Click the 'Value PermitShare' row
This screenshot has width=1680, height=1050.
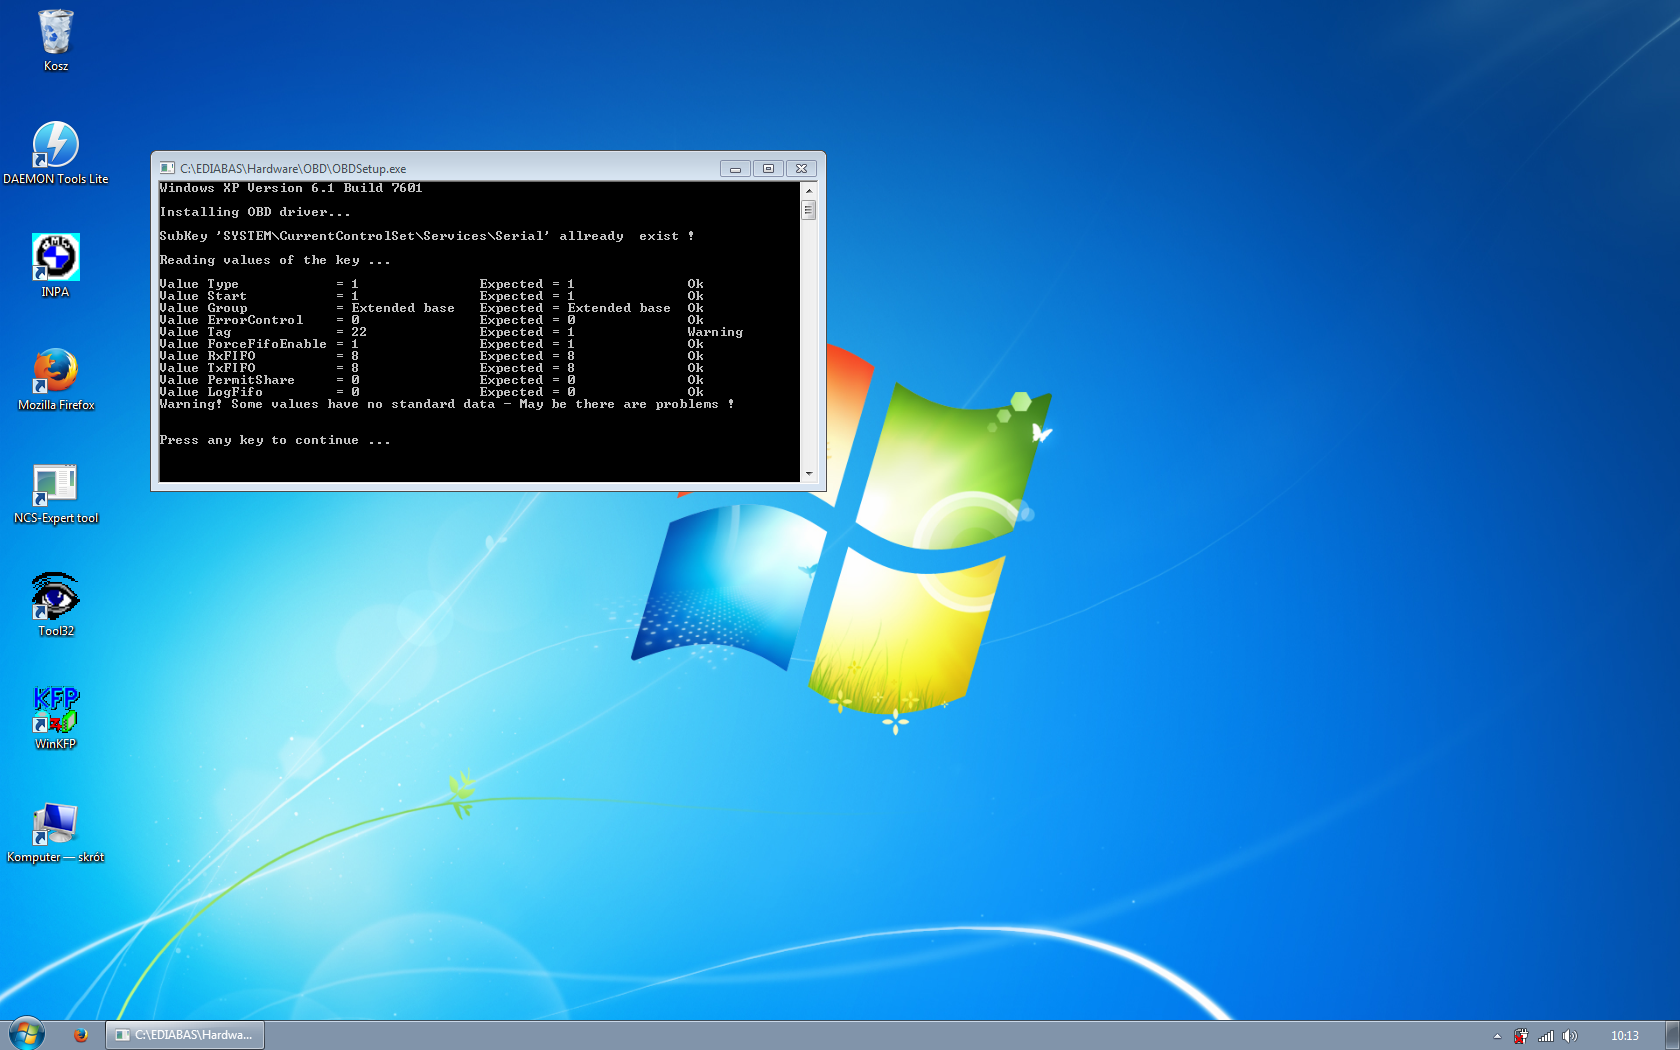point(431,380)
